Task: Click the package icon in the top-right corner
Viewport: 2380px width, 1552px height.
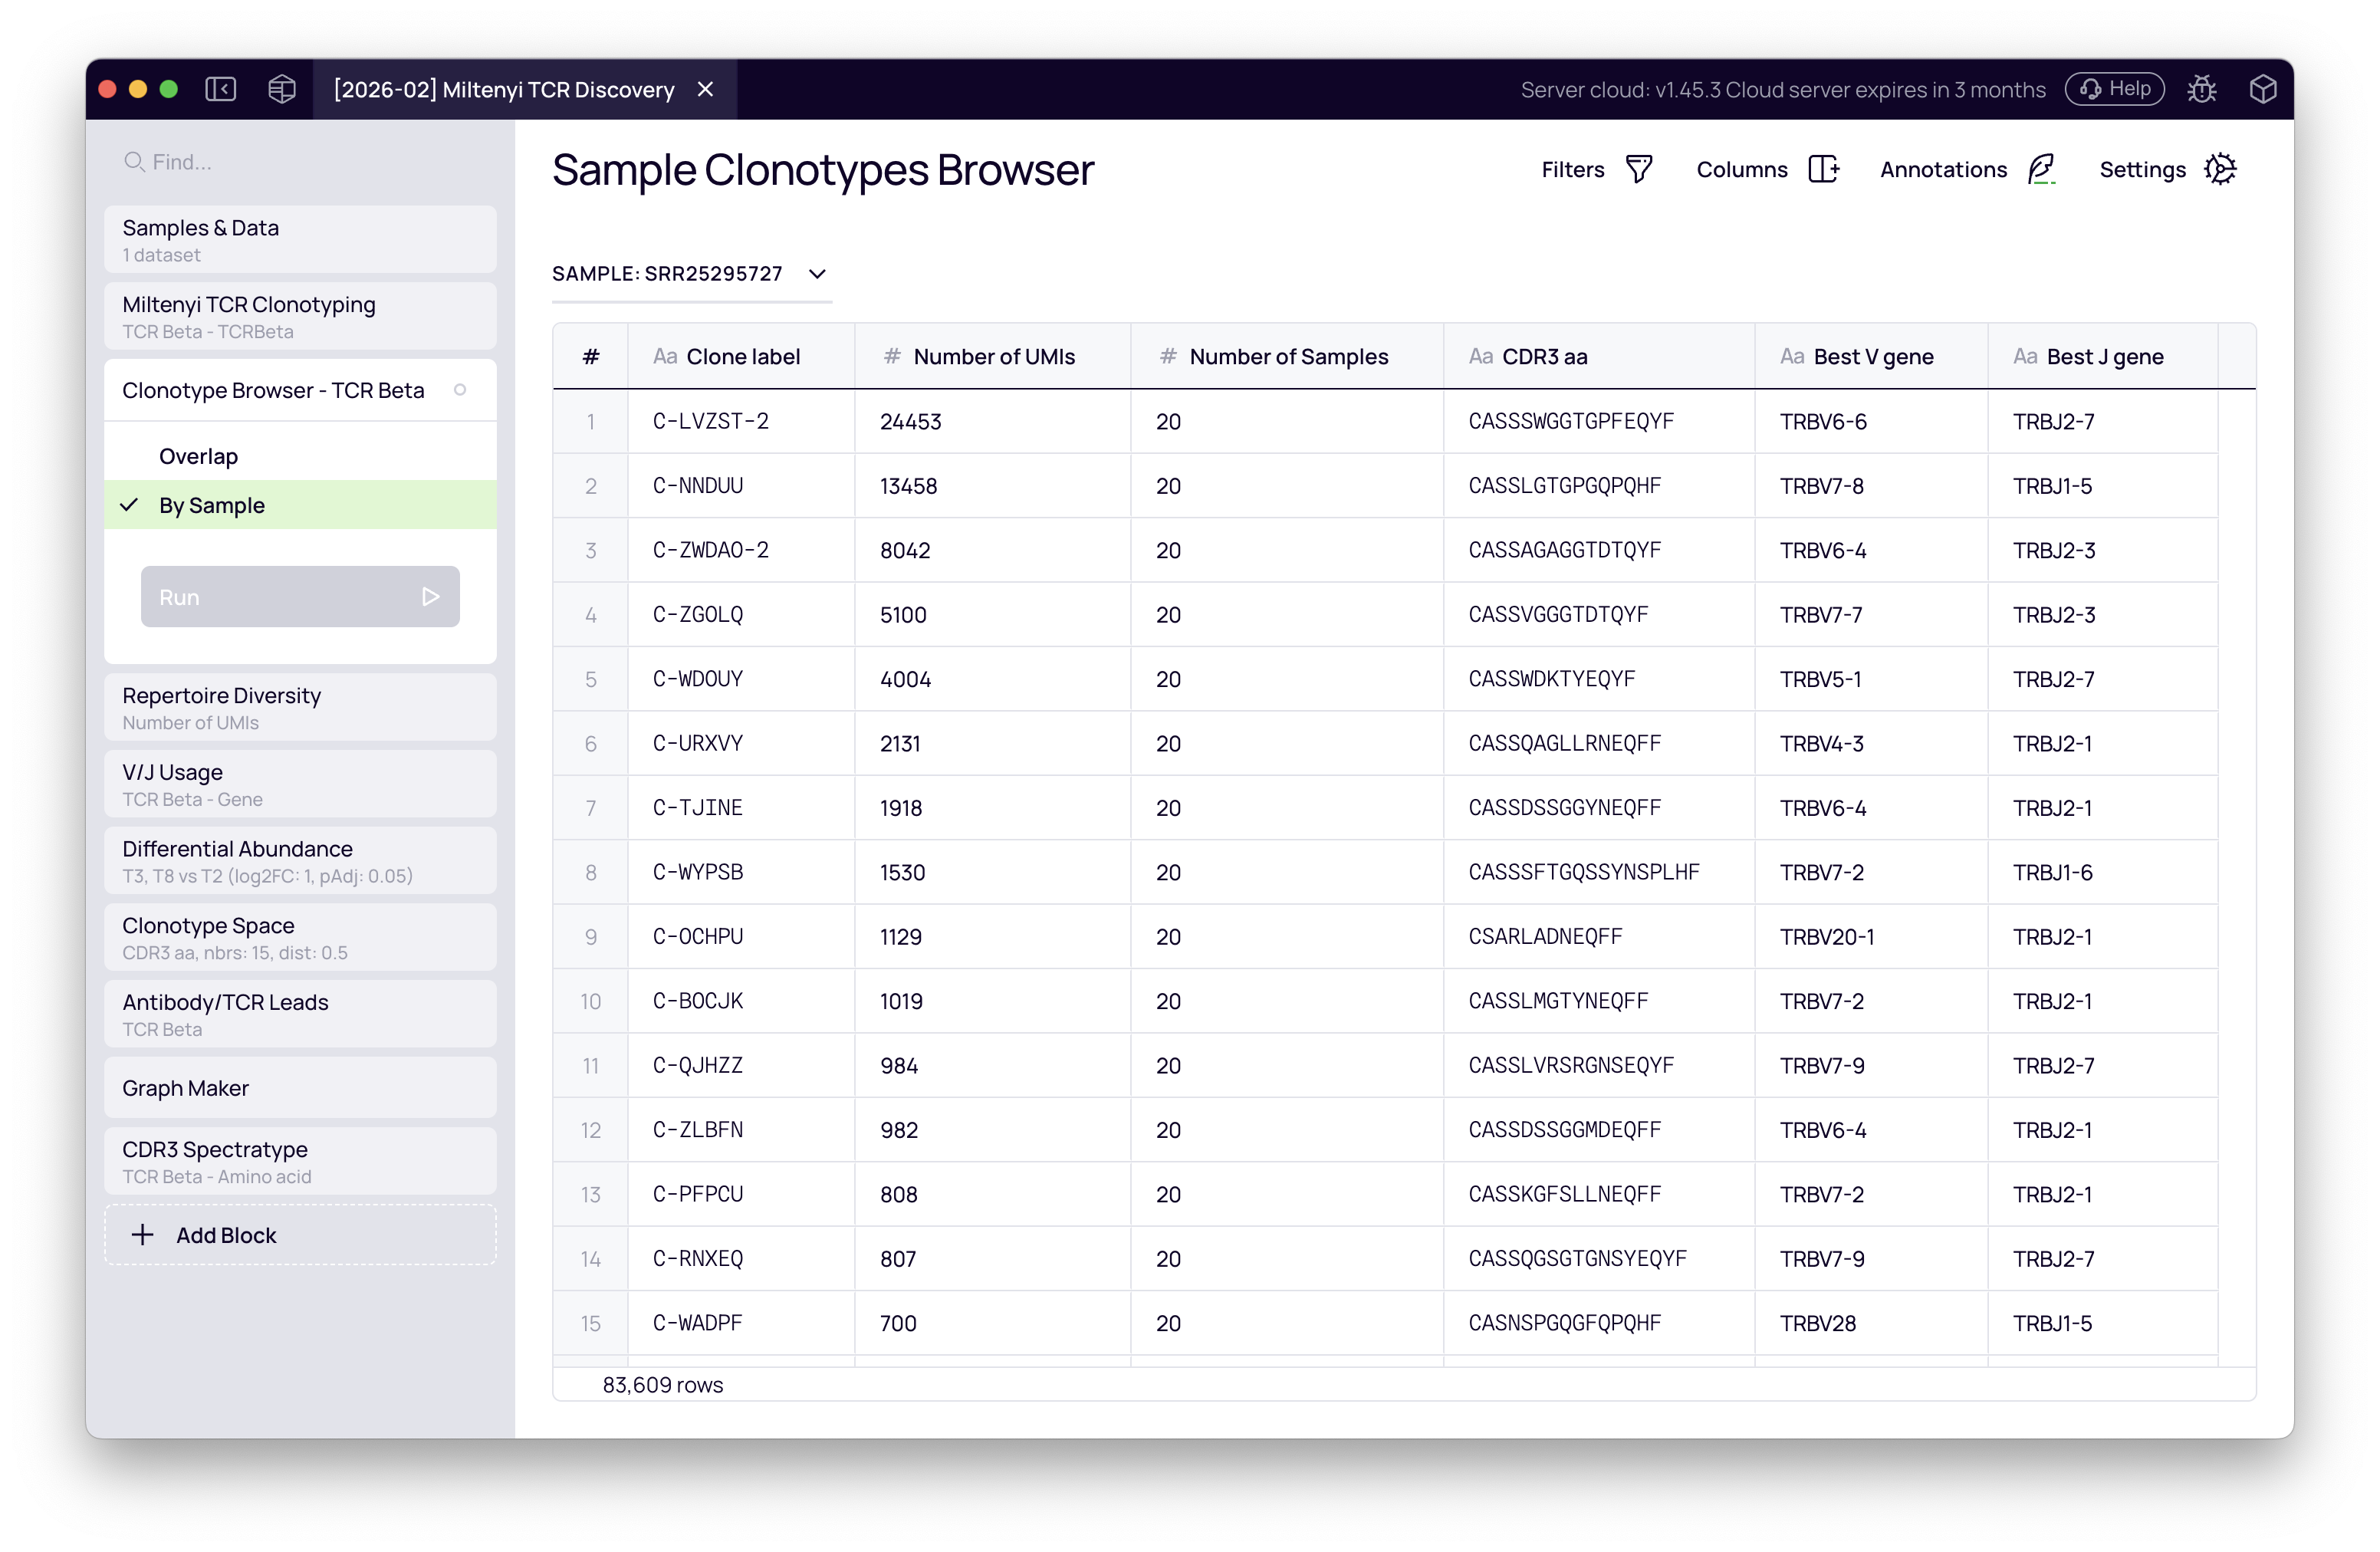Action: point(2263,89)
